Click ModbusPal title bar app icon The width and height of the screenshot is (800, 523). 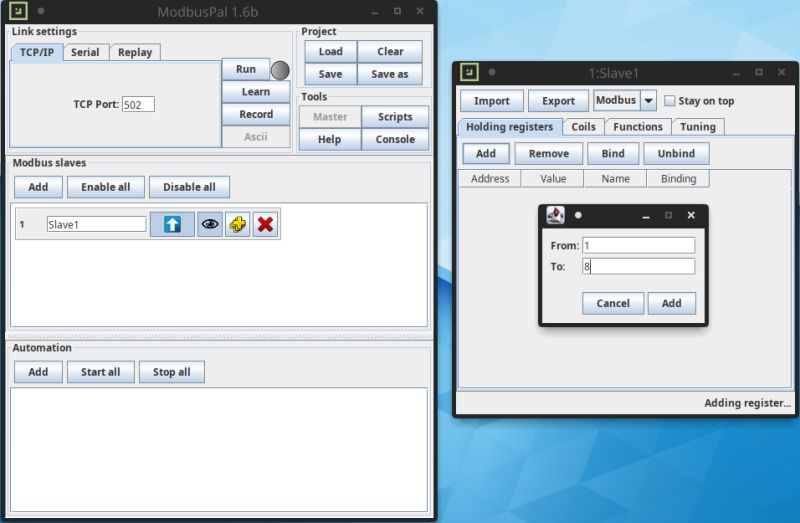pyautogui.click(x=18, y=11)
